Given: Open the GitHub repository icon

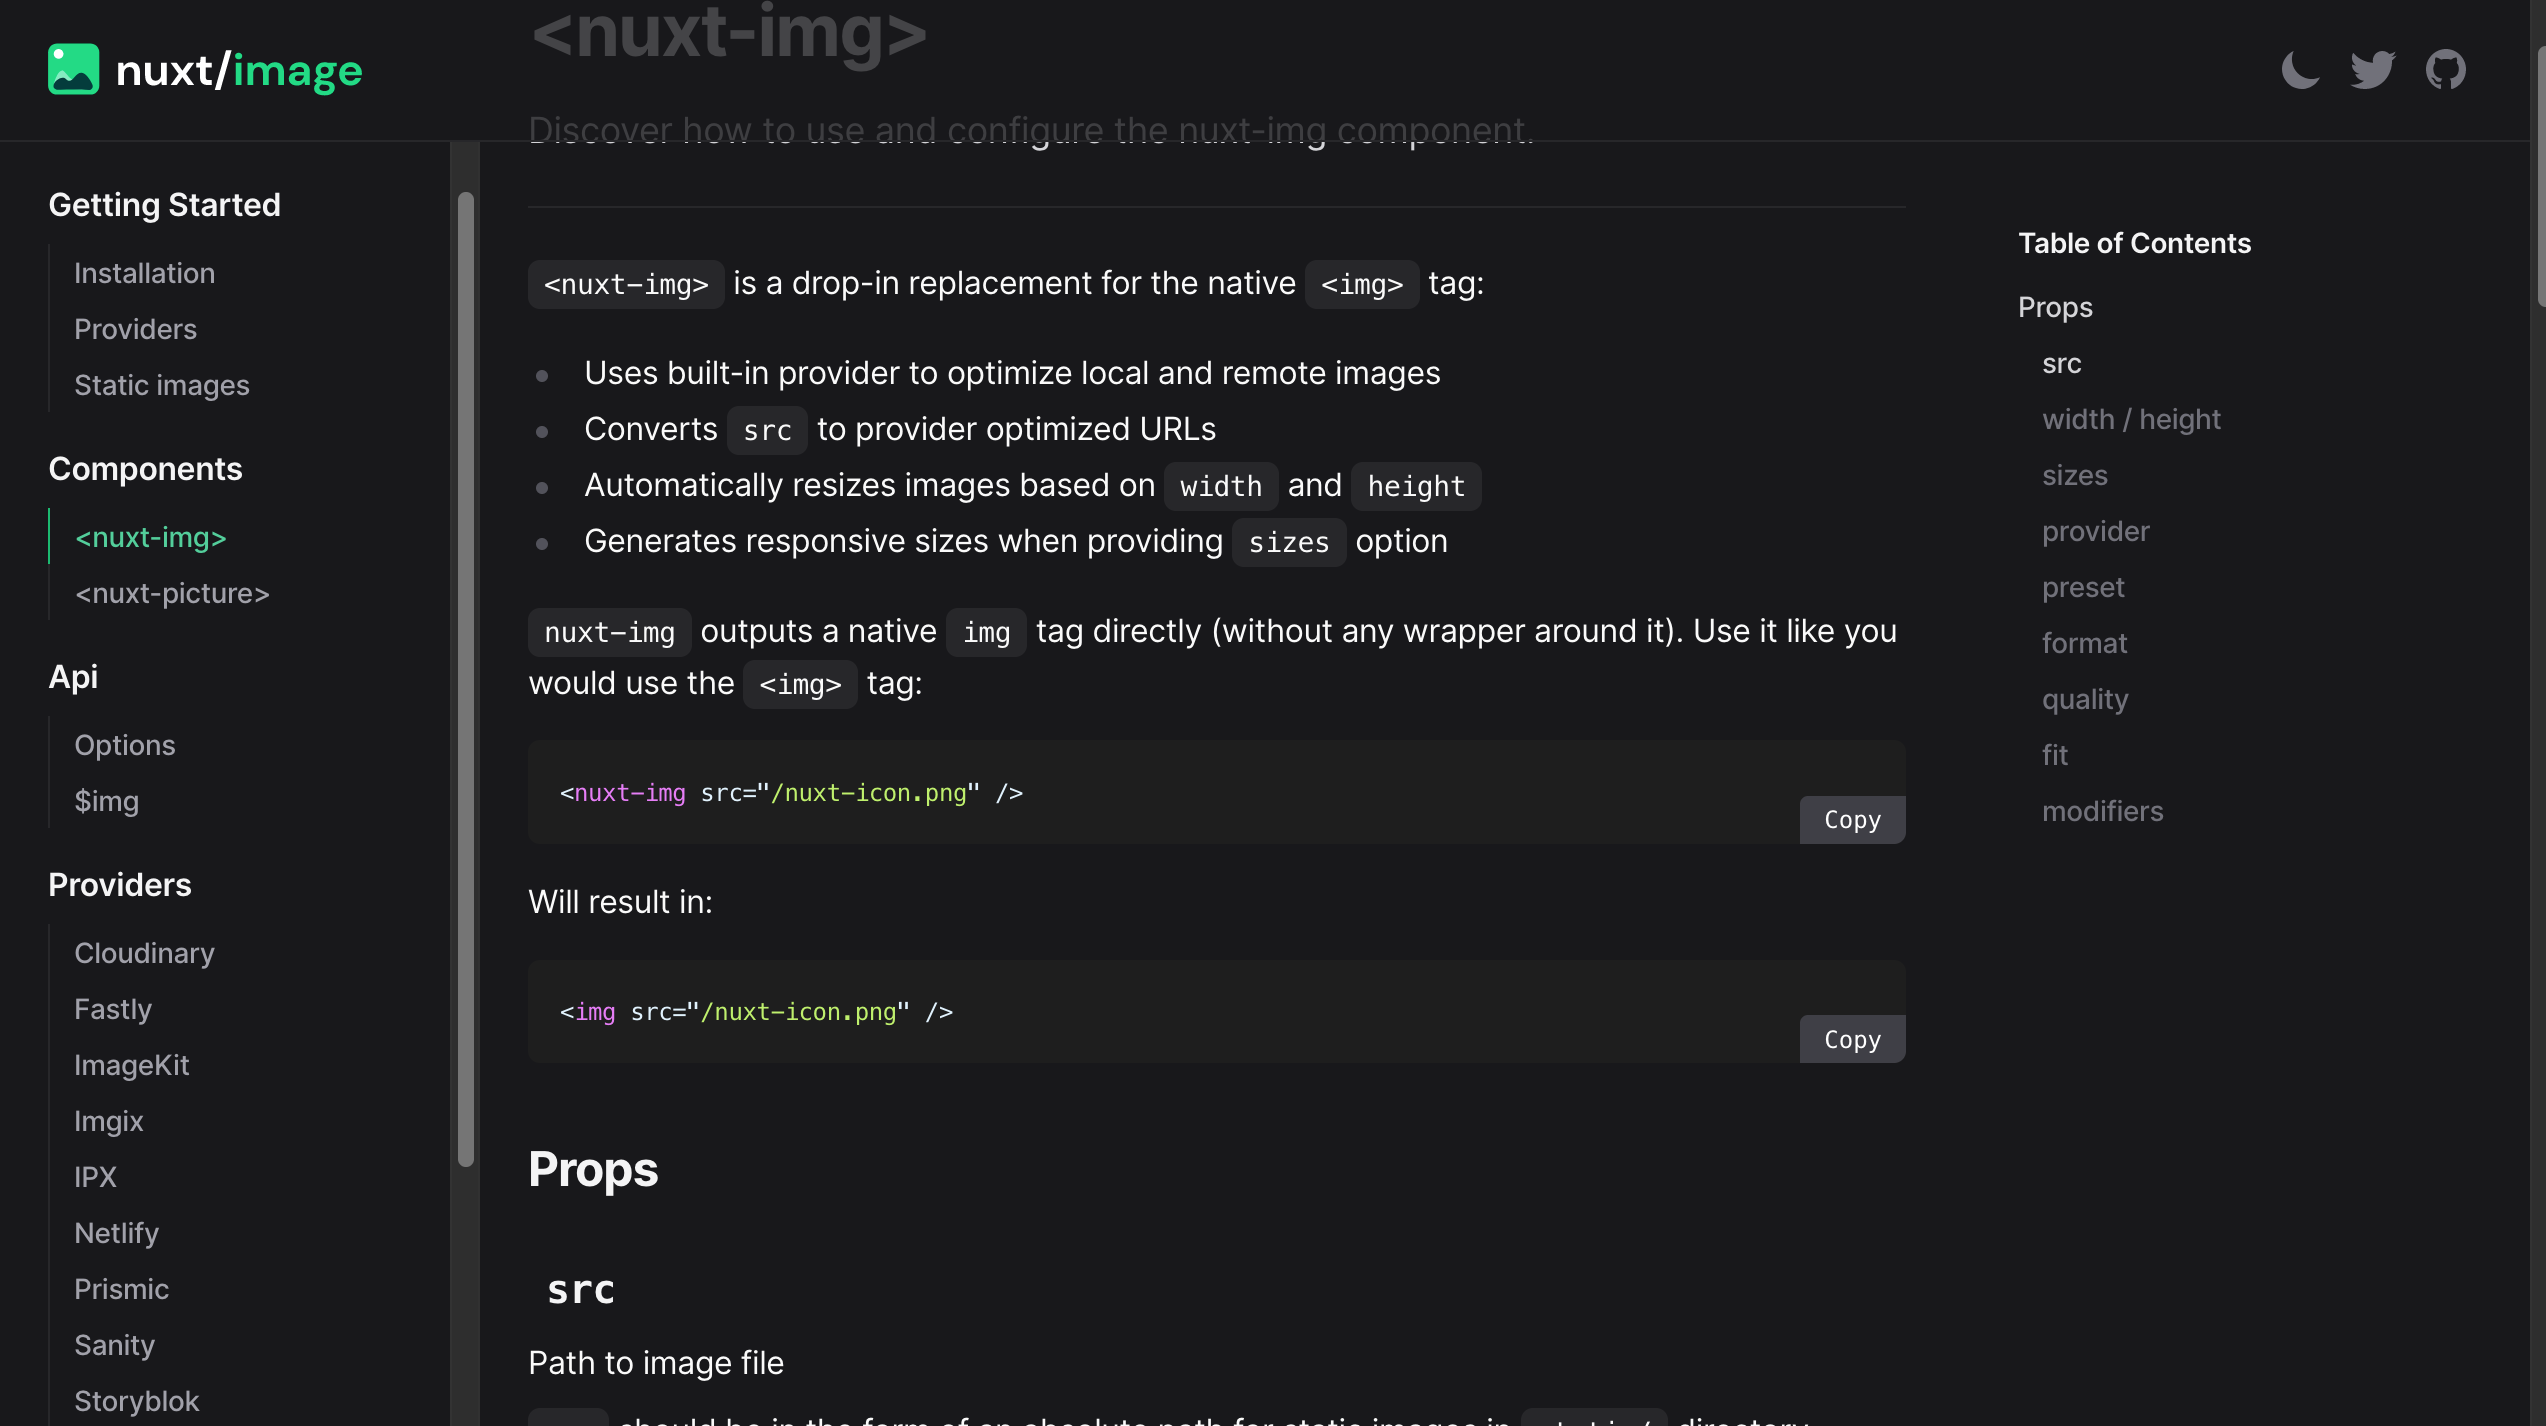Looking at the screenshot, I should (2446, 69).
